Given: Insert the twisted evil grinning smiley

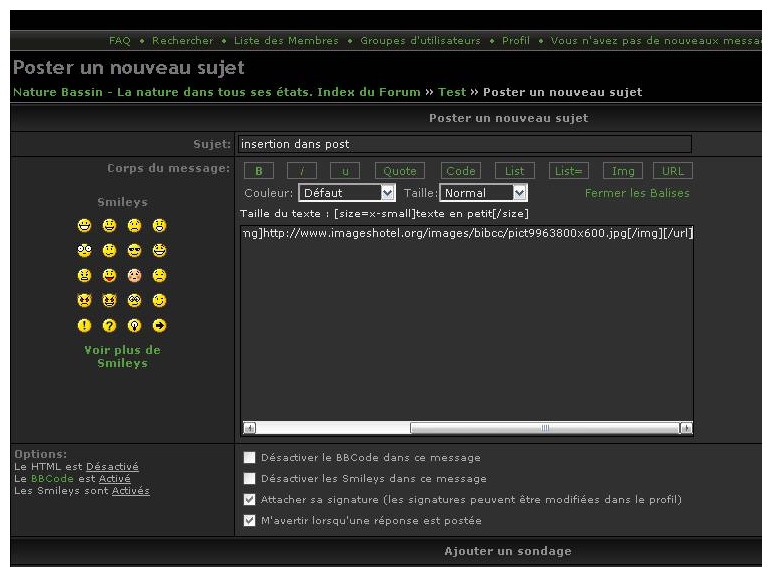Looking at the screenshot, I should [x=109, y=300].
